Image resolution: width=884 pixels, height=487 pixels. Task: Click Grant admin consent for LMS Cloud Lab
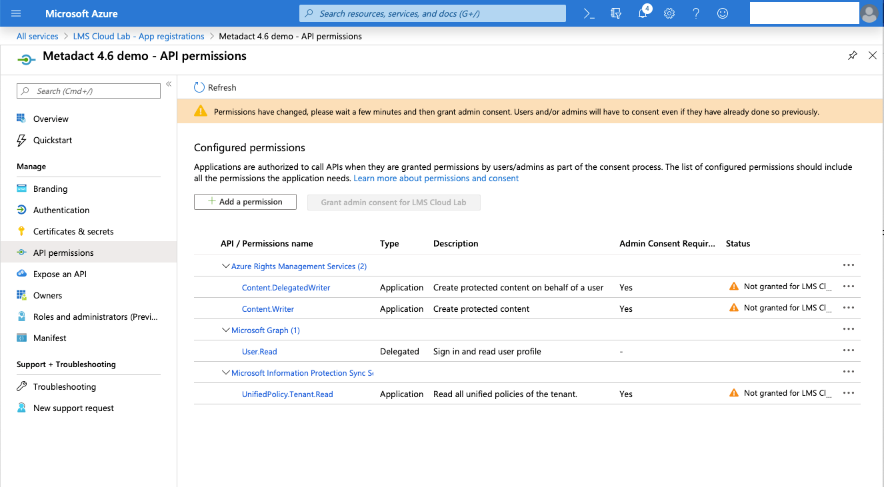(394, 202)
